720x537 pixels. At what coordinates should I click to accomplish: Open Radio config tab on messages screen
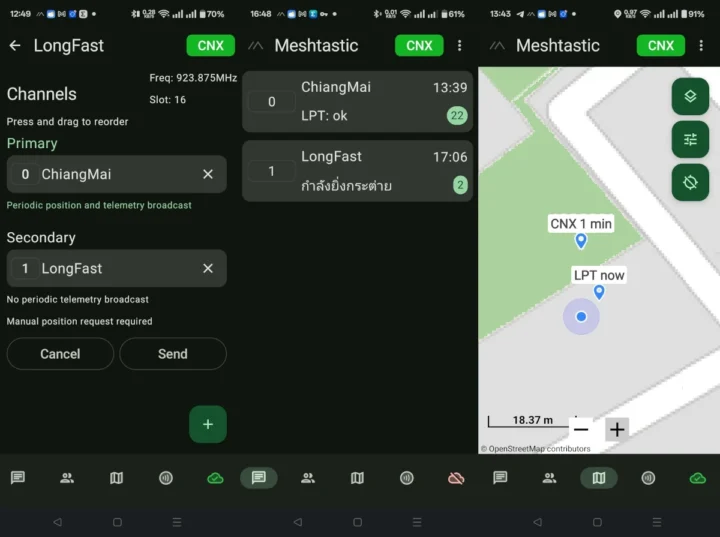[407, 478]
